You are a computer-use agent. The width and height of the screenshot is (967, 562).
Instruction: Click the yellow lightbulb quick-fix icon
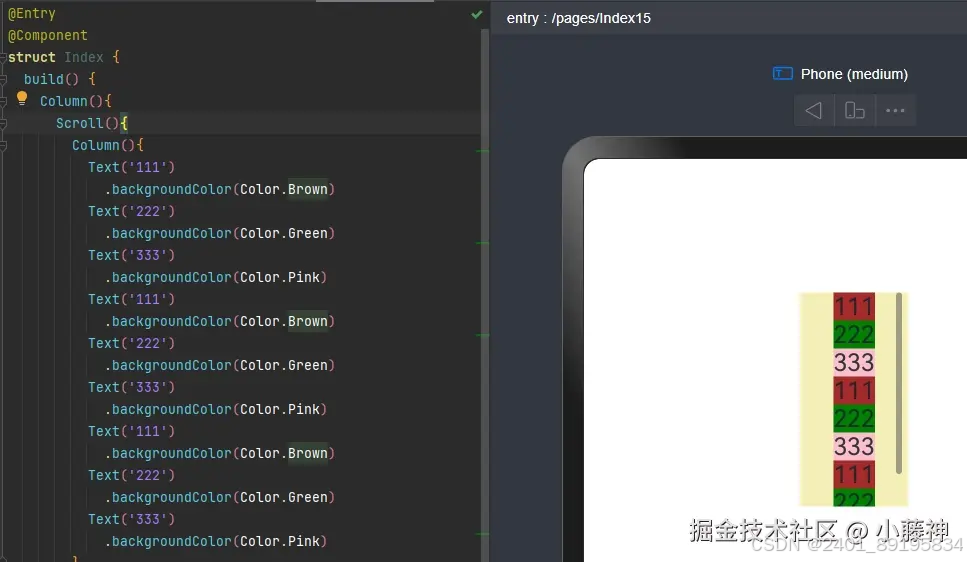[22, 98]
